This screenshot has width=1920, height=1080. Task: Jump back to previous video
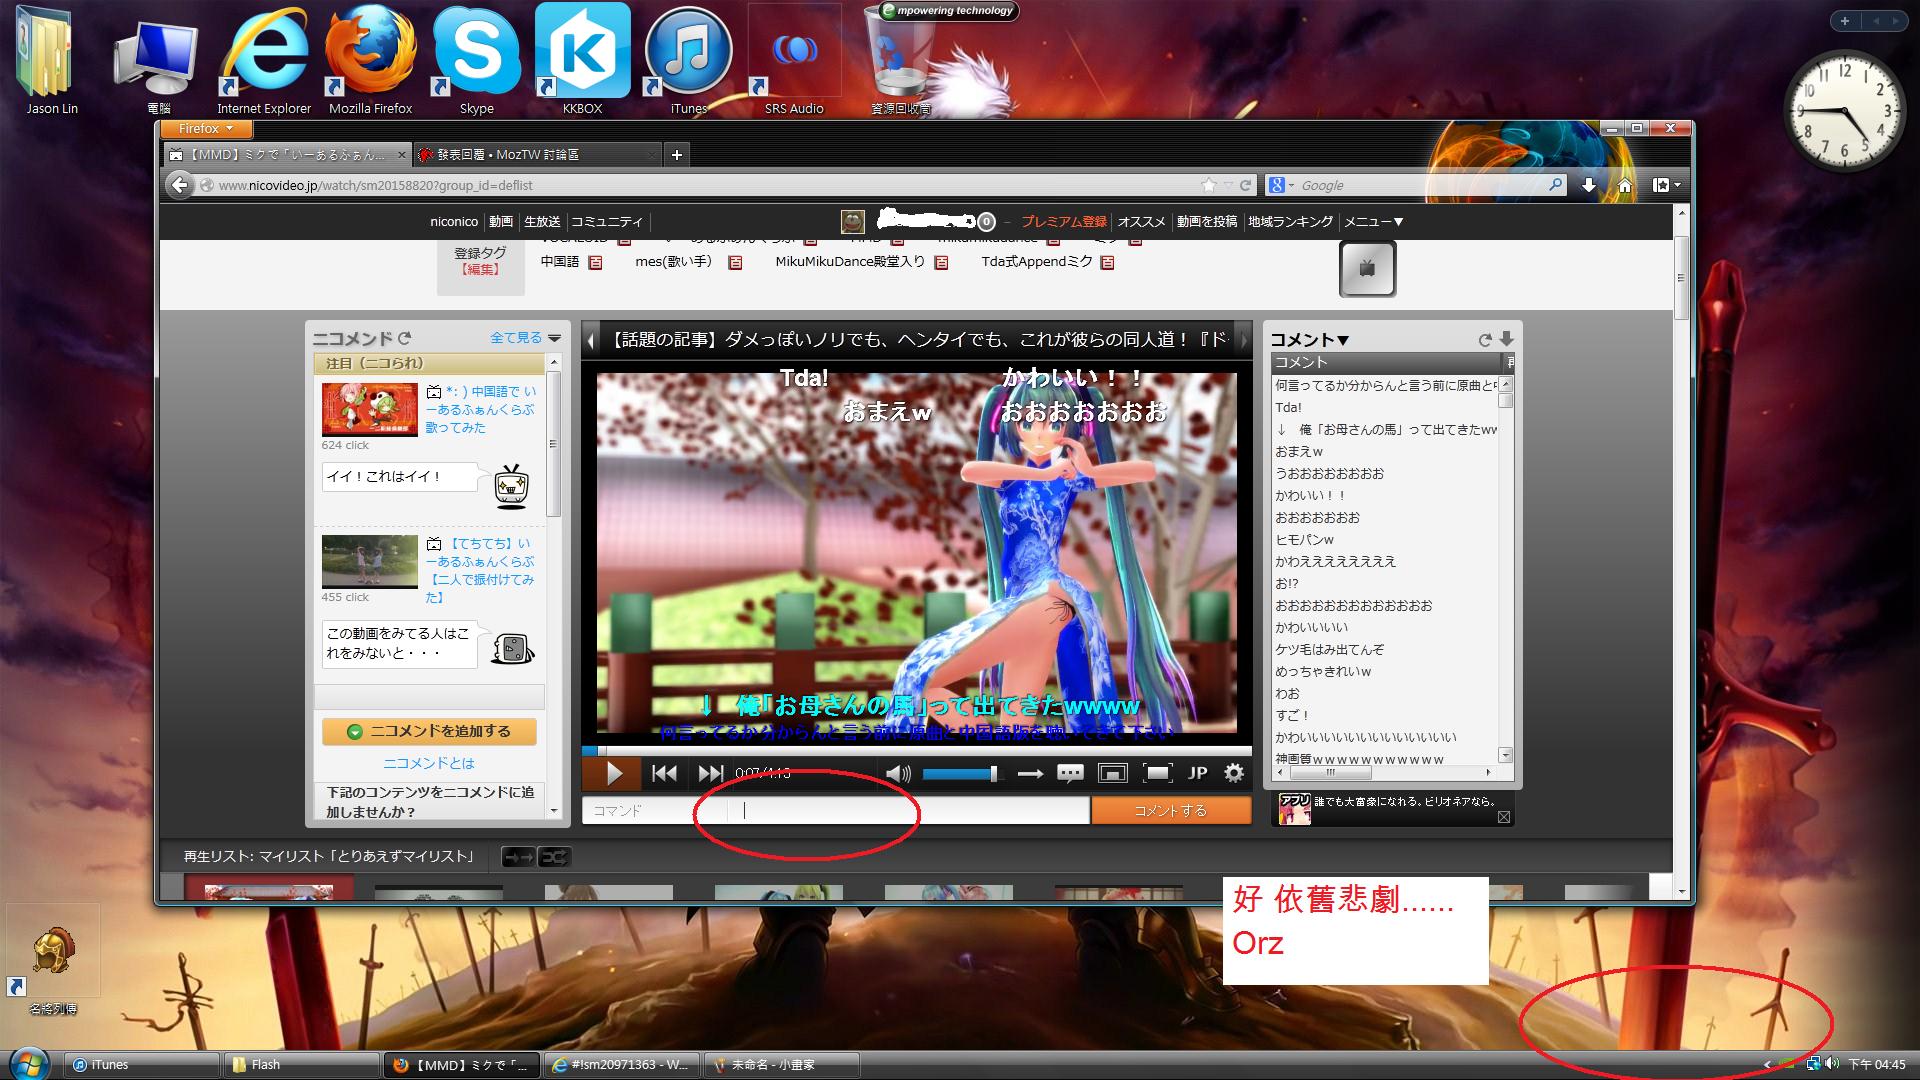pyautogui.click(x=664, y=773)
